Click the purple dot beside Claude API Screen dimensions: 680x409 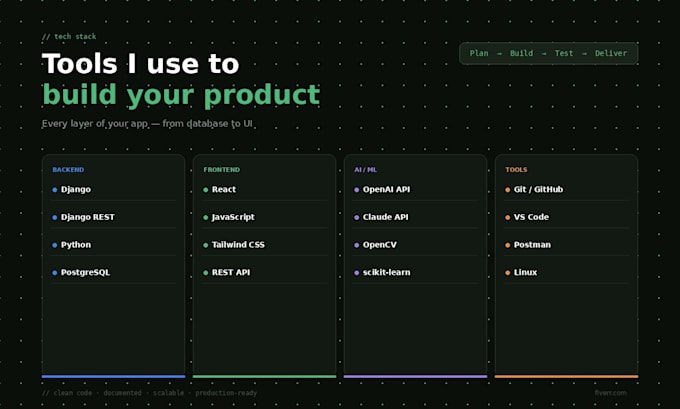tap(356, 217)
